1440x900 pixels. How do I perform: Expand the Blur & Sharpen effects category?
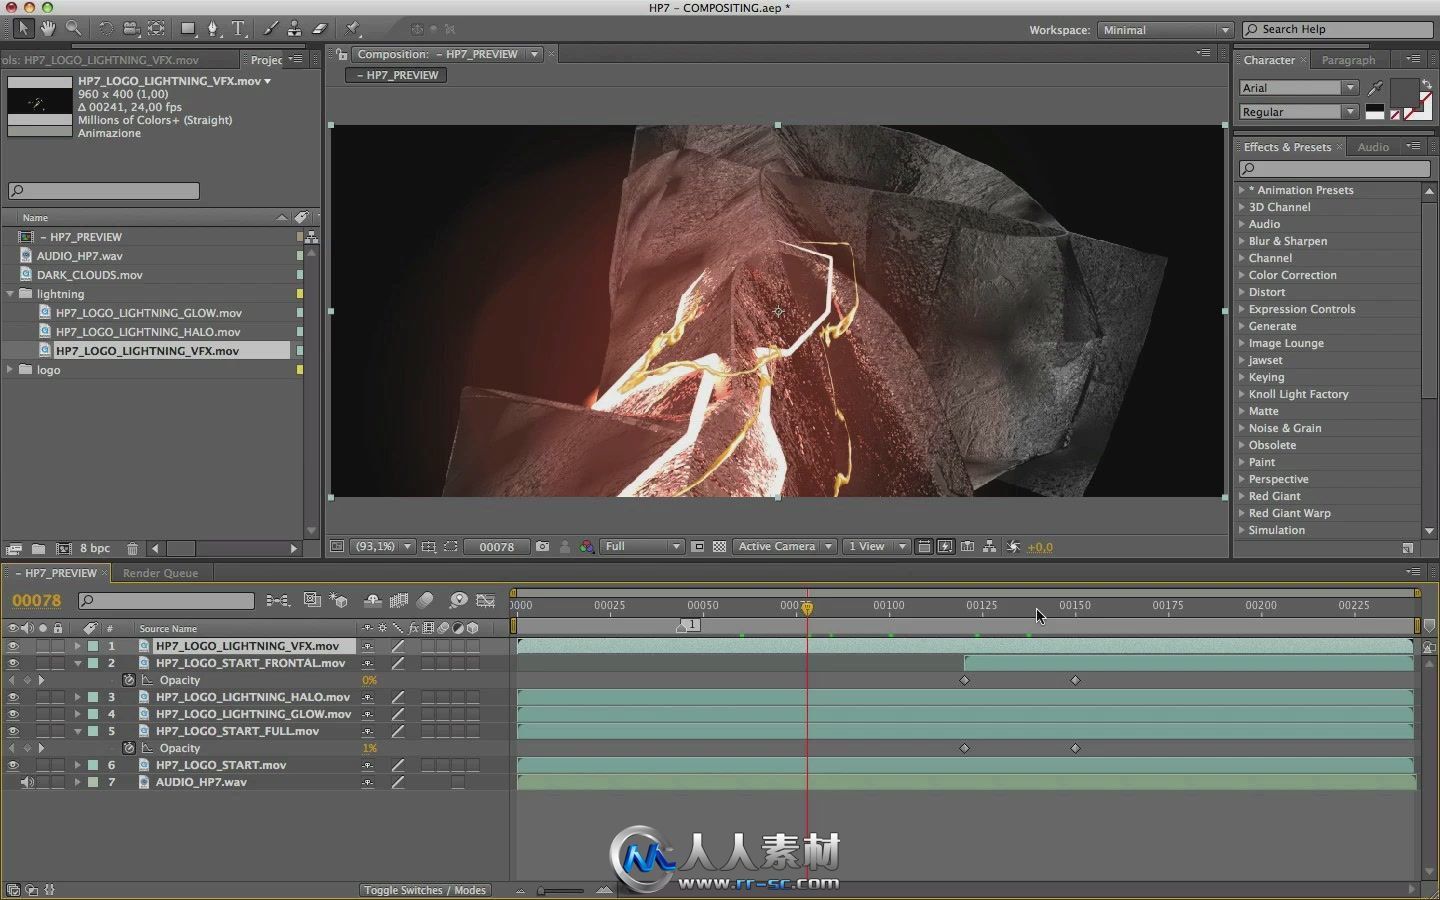(1242, 241)
